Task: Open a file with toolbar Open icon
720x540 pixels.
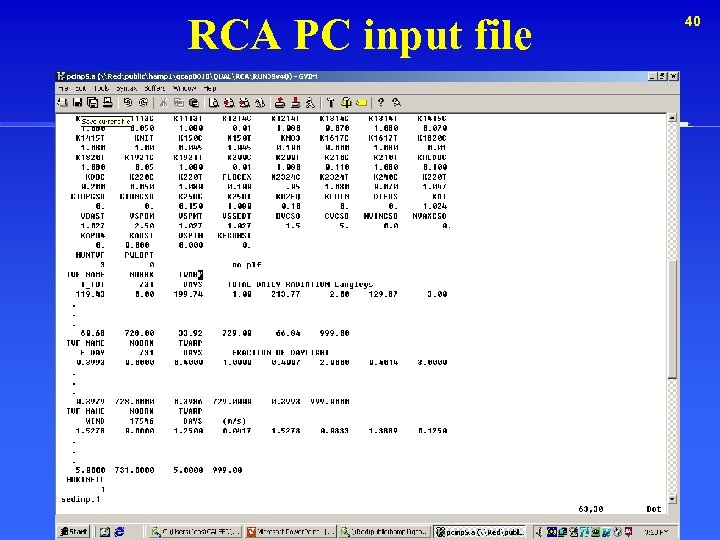Action: (62, 103)
